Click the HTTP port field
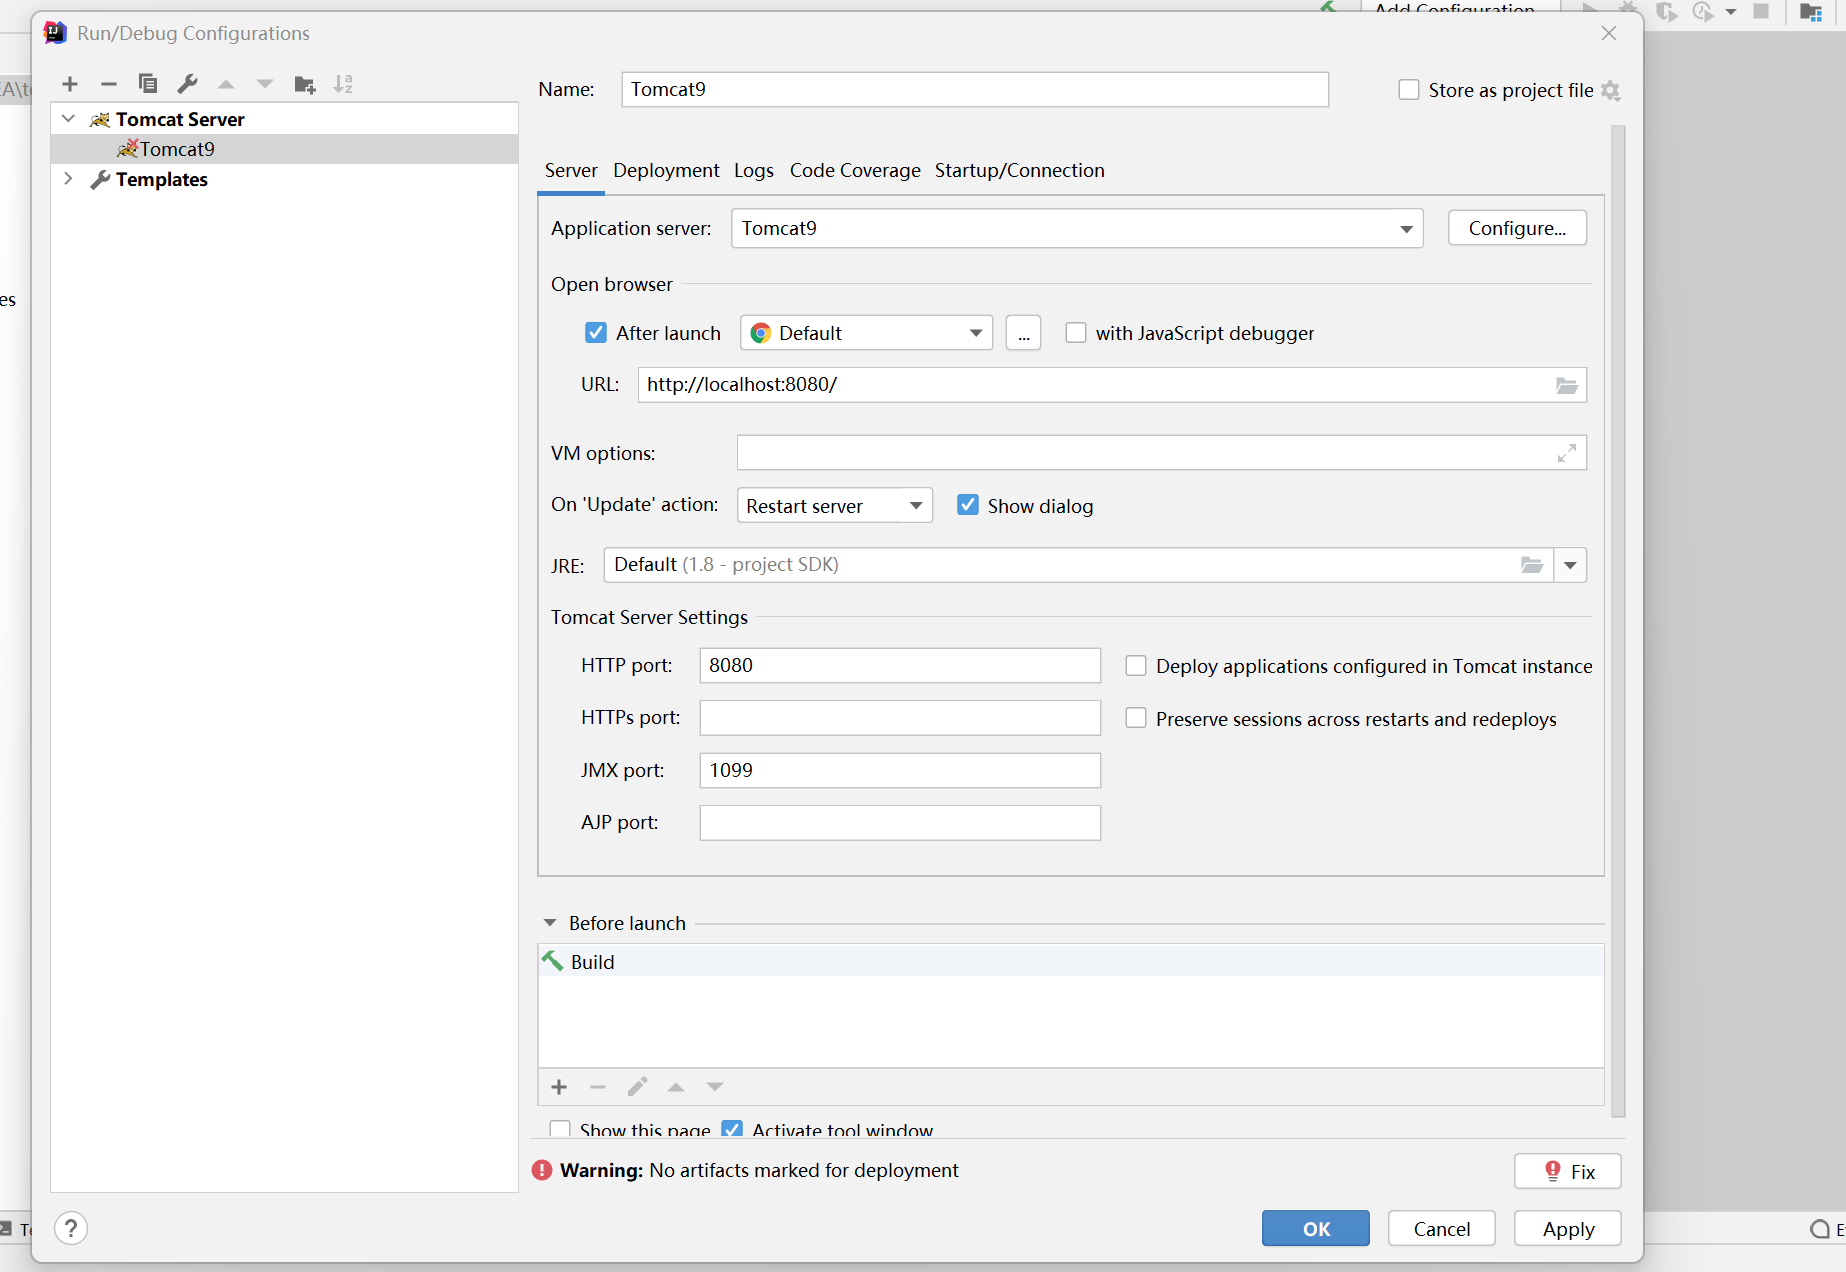This screenshot has width=1846, height=1272. point(900,665)
